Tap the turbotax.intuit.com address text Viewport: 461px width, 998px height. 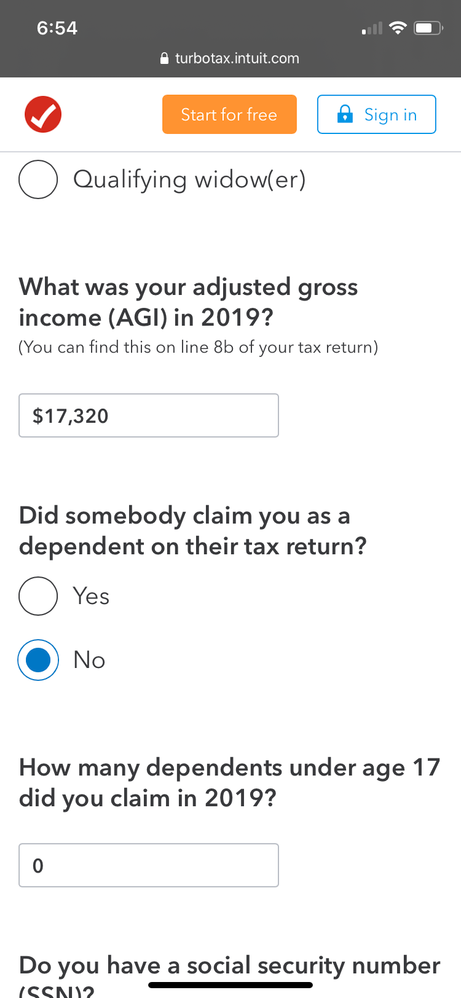pyautogui.click(x=237, y=59)
